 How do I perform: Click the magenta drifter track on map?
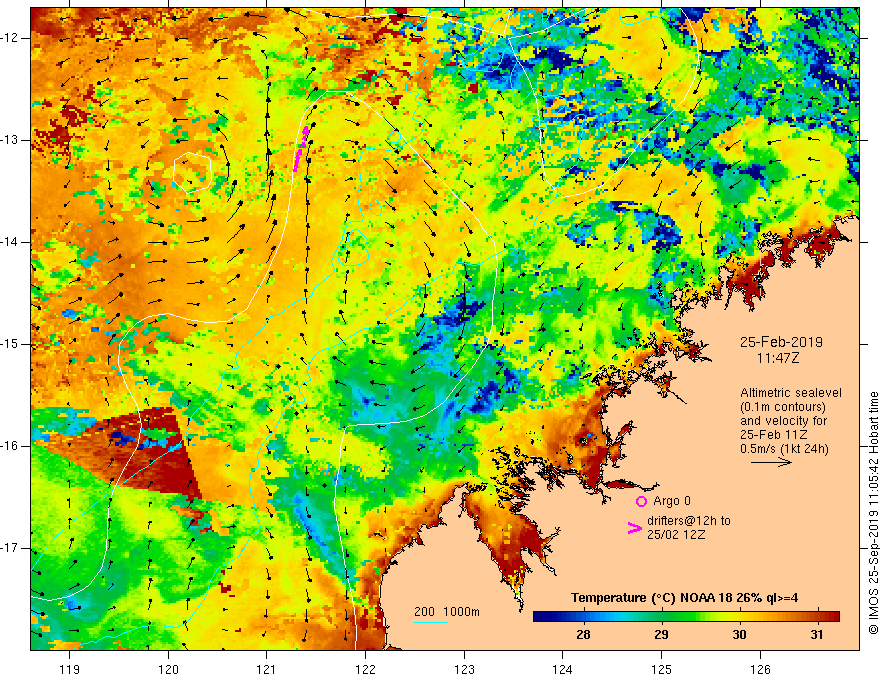[x=301, y=149]
